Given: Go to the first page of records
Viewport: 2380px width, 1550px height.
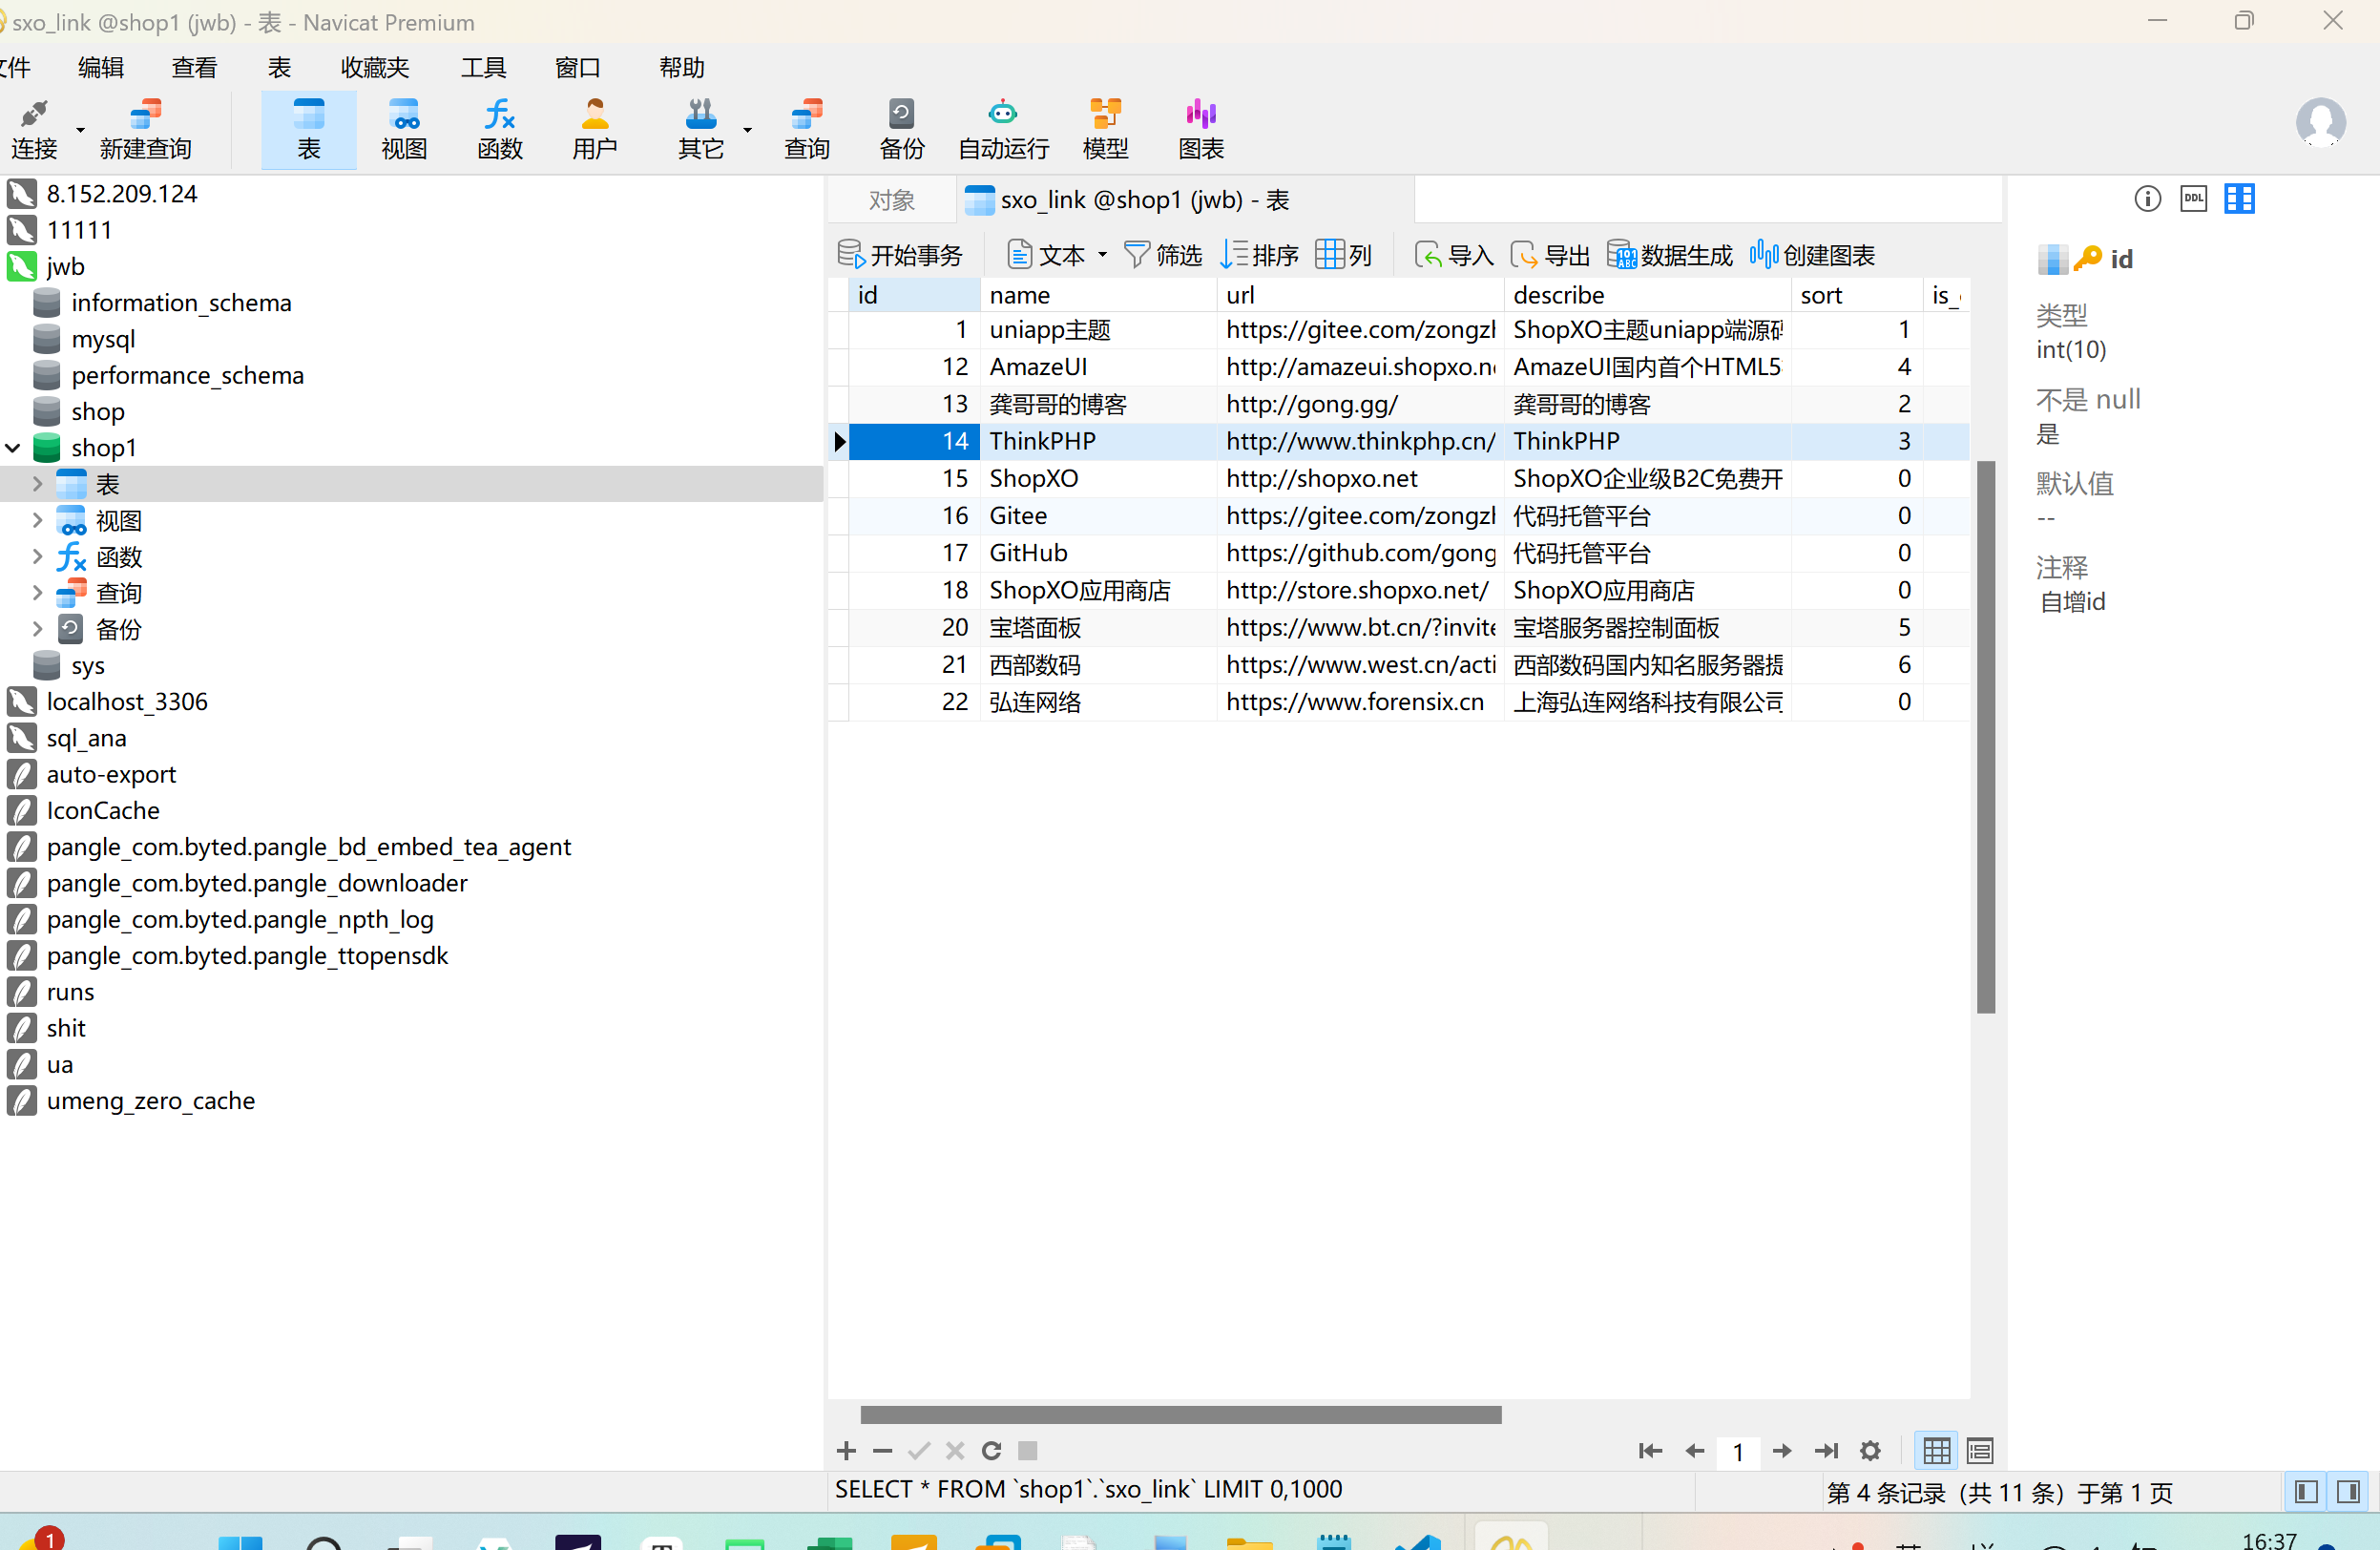Looking at the screenshot, I should (1650, 1450).
